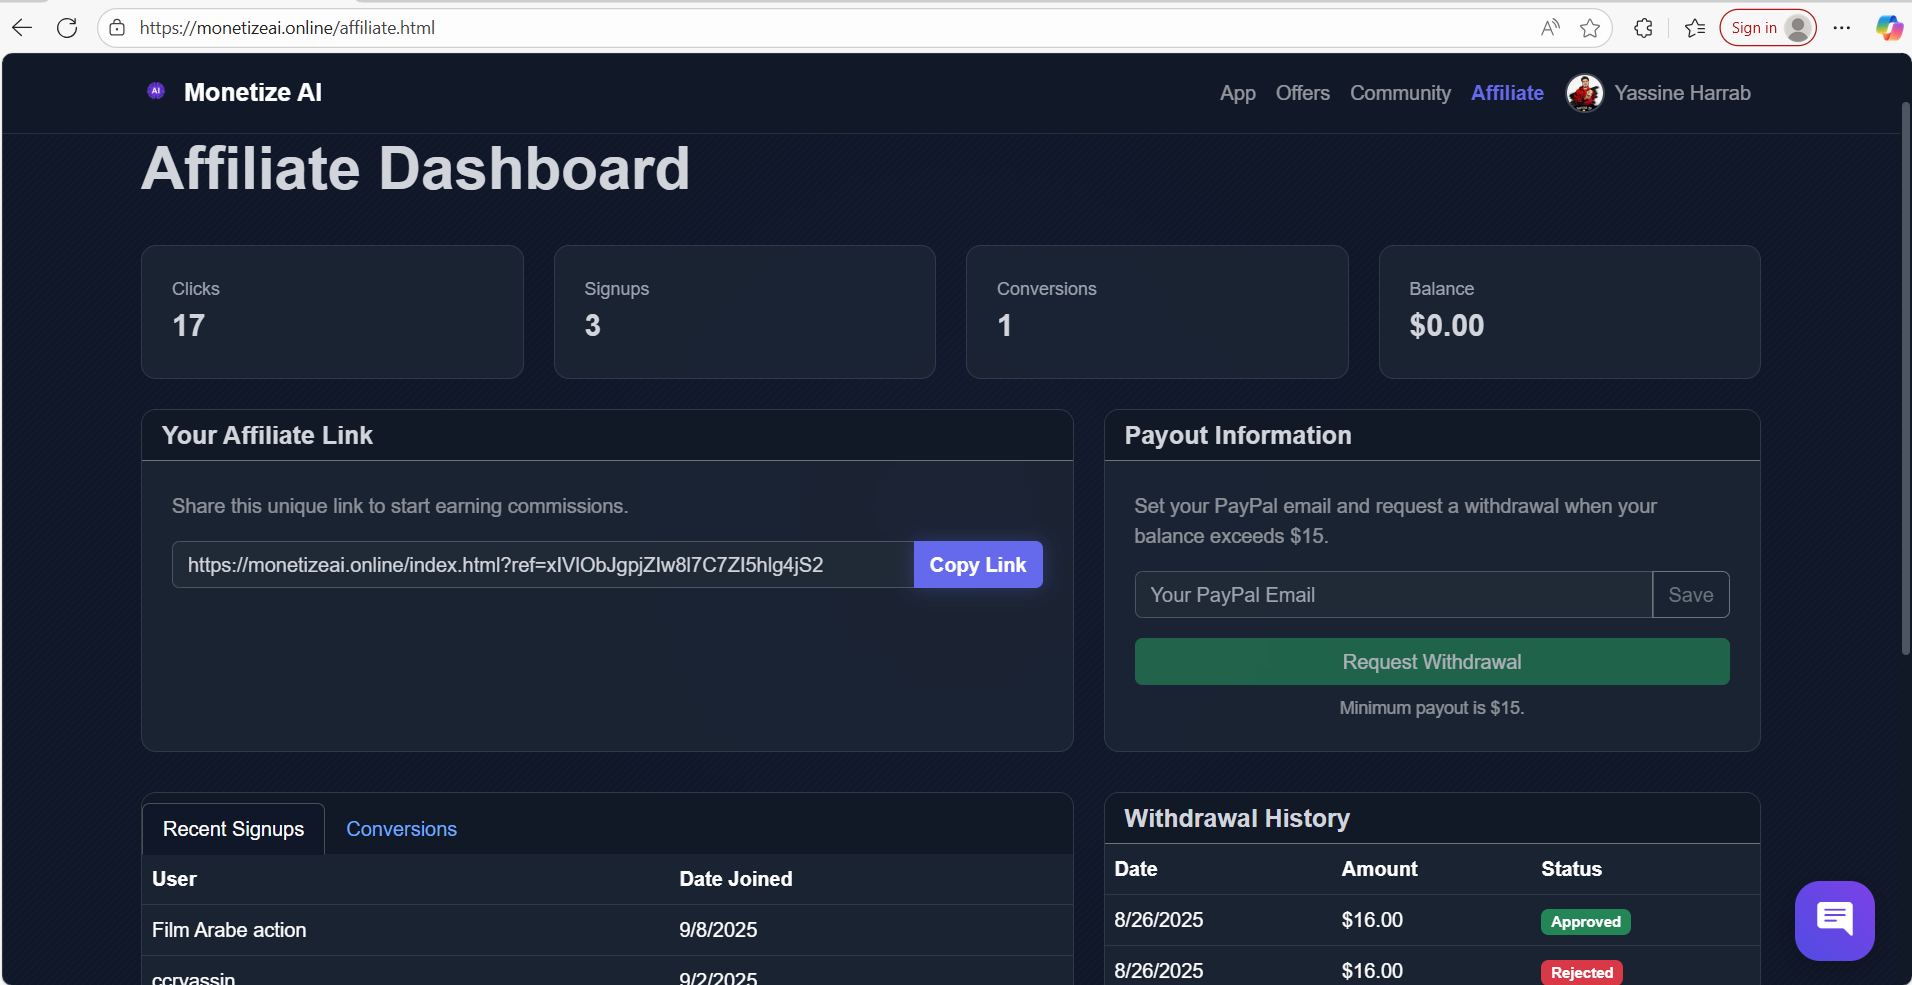This screenshot has height=985, width=1912.
Task: Click the Conversions count 1
Action: tap(1005, 326)
